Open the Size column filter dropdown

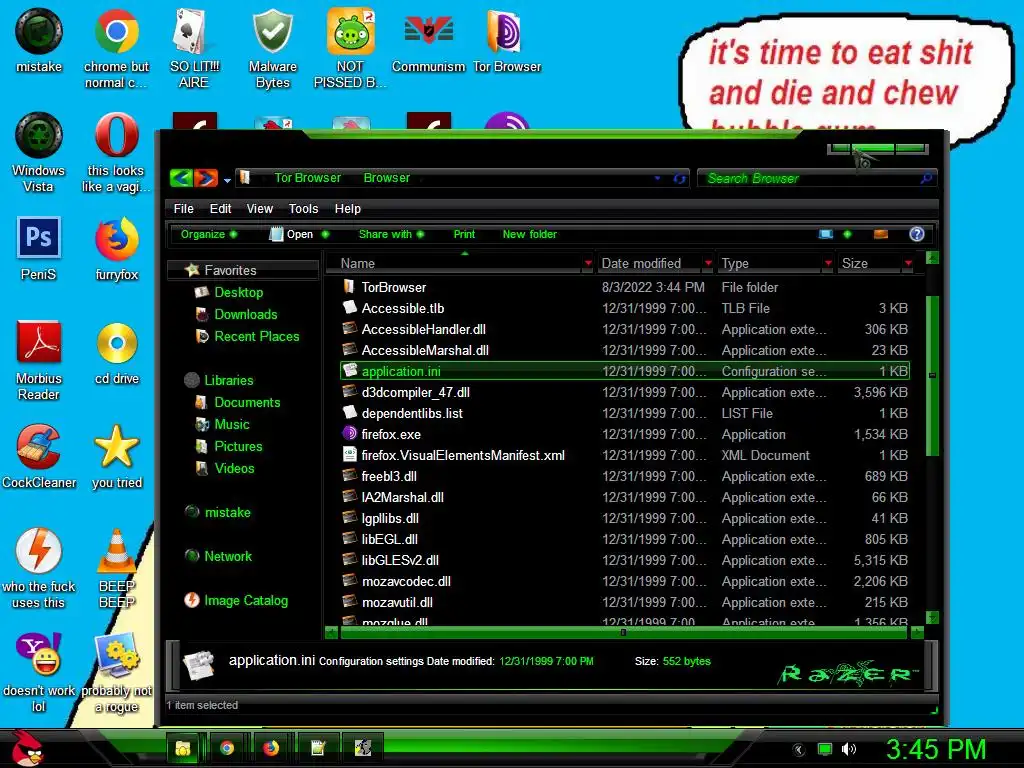click(908, 263)
